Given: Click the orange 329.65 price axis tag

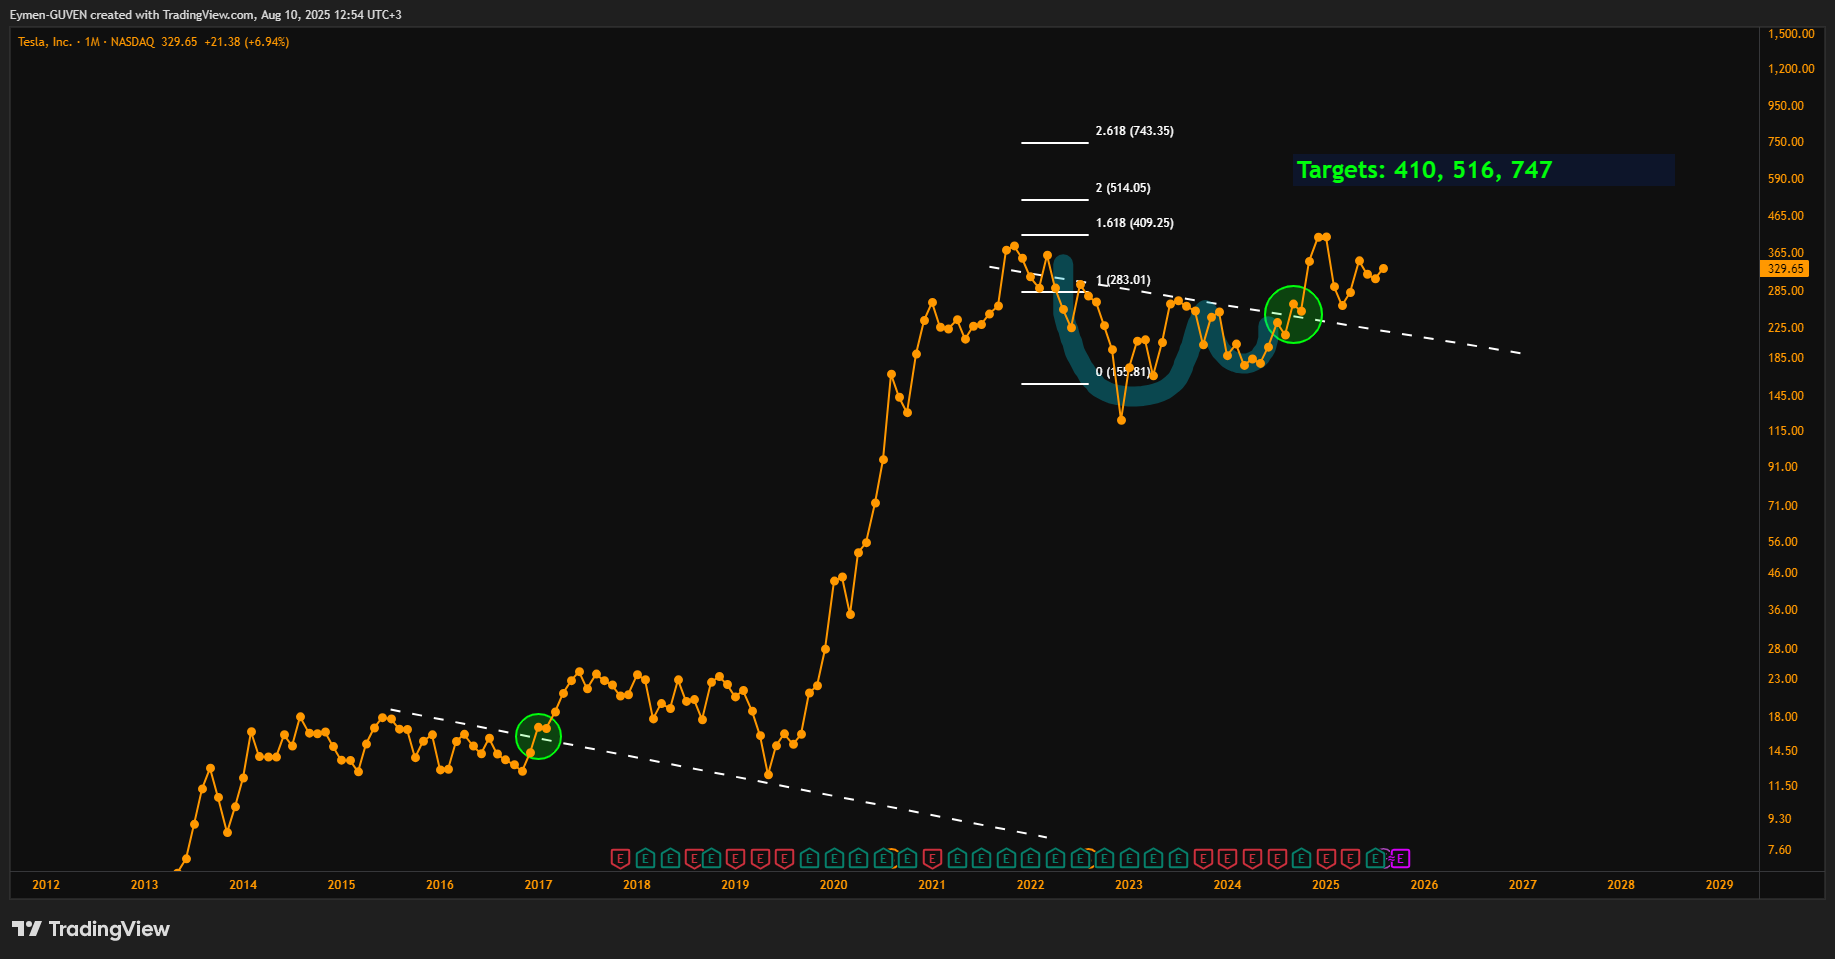Looking at the screenshot, I should pyautogui.click(x=1785, y=269).
